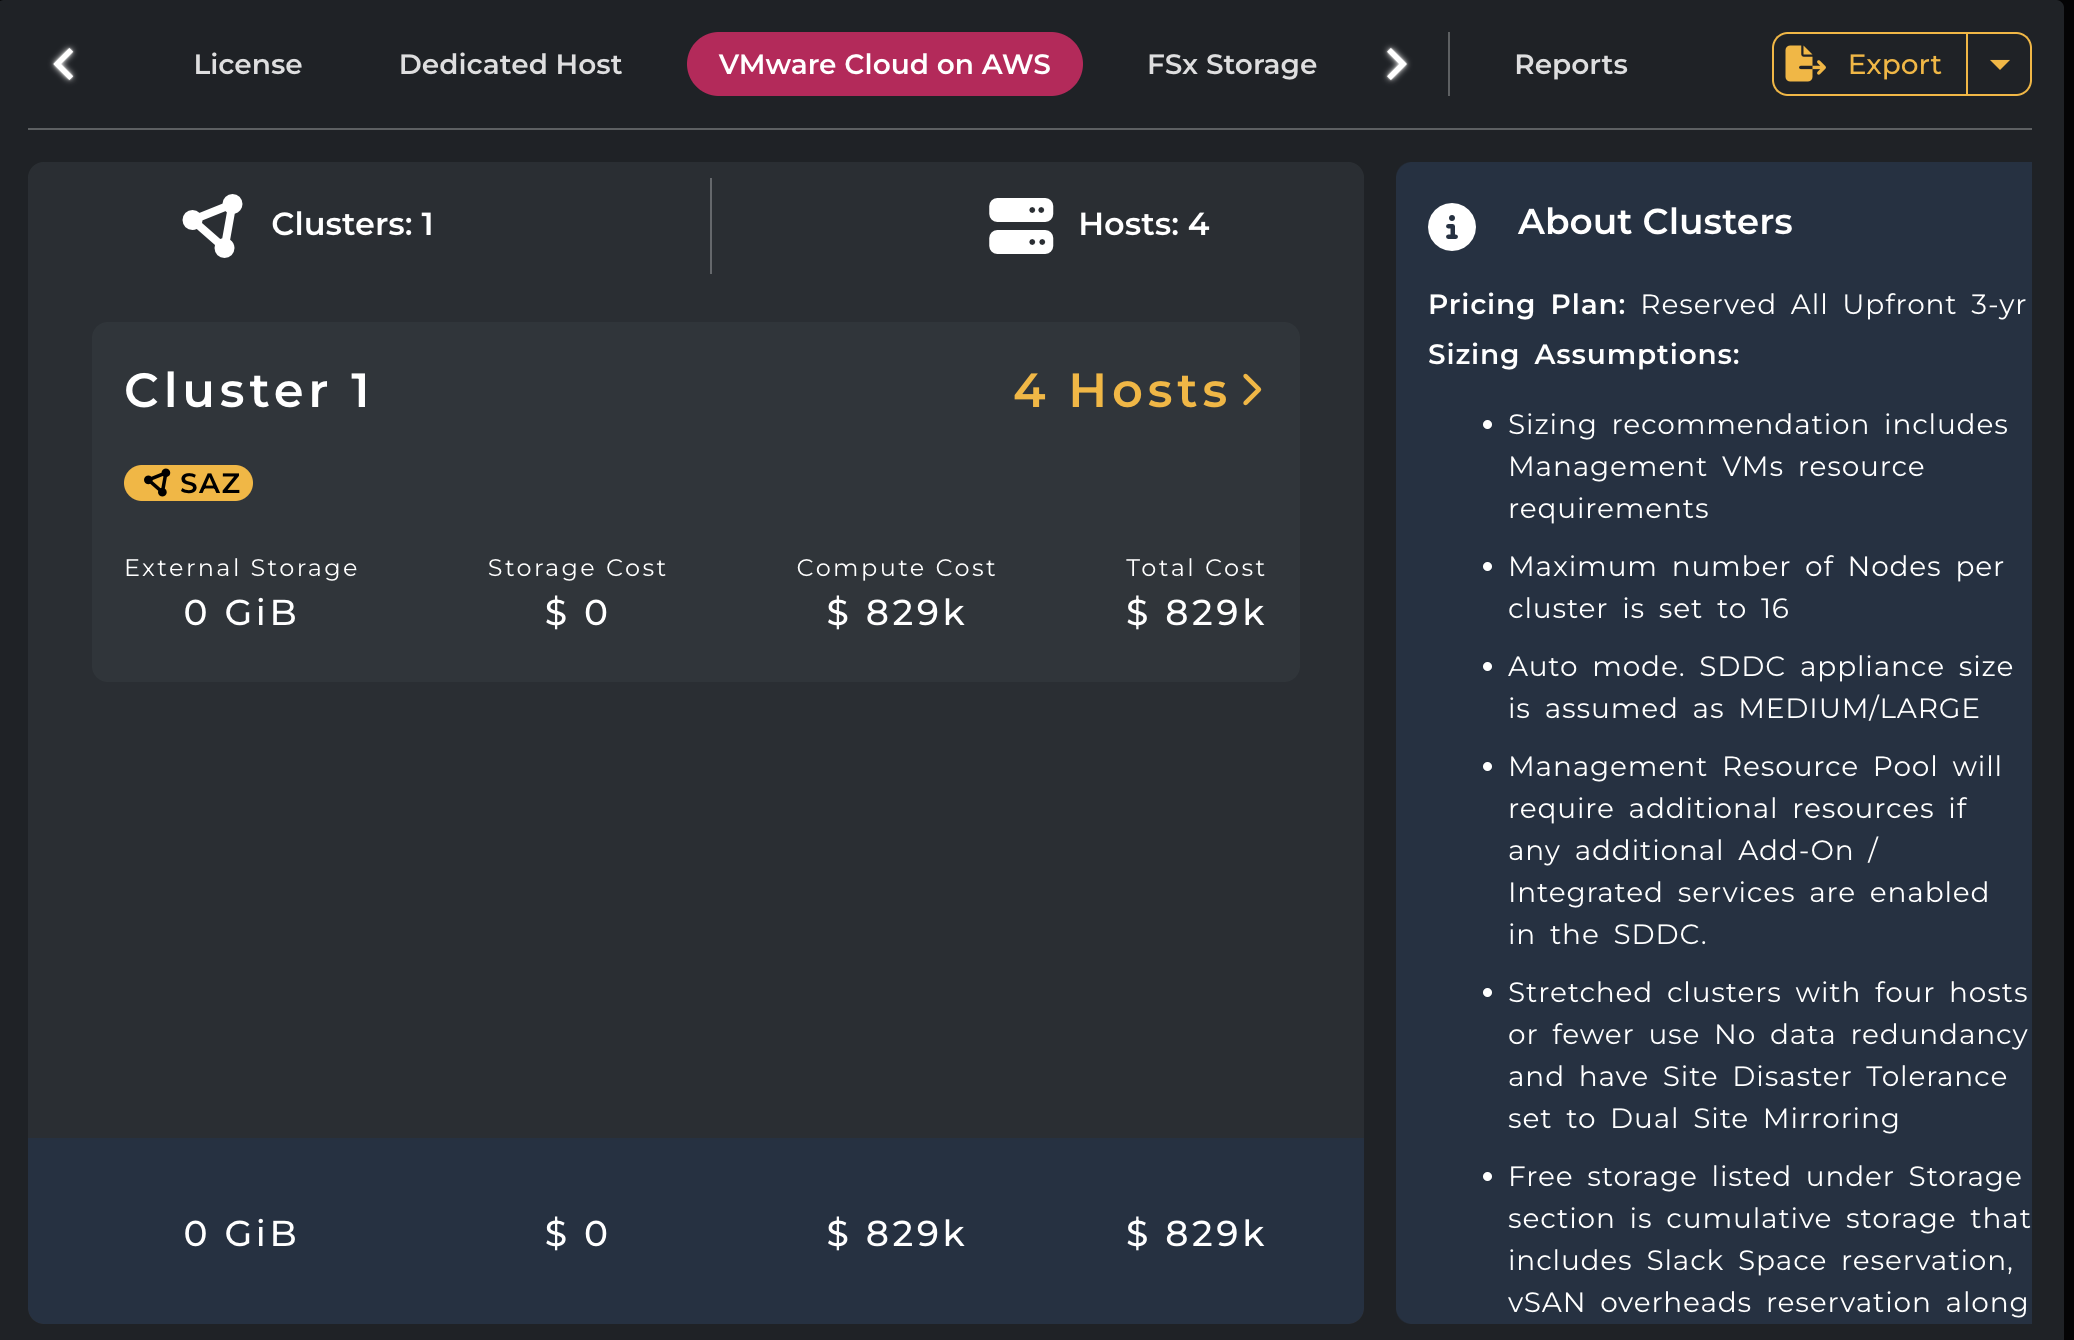
Task: Click the About Clusters heading
Action: click(1655, 222)
